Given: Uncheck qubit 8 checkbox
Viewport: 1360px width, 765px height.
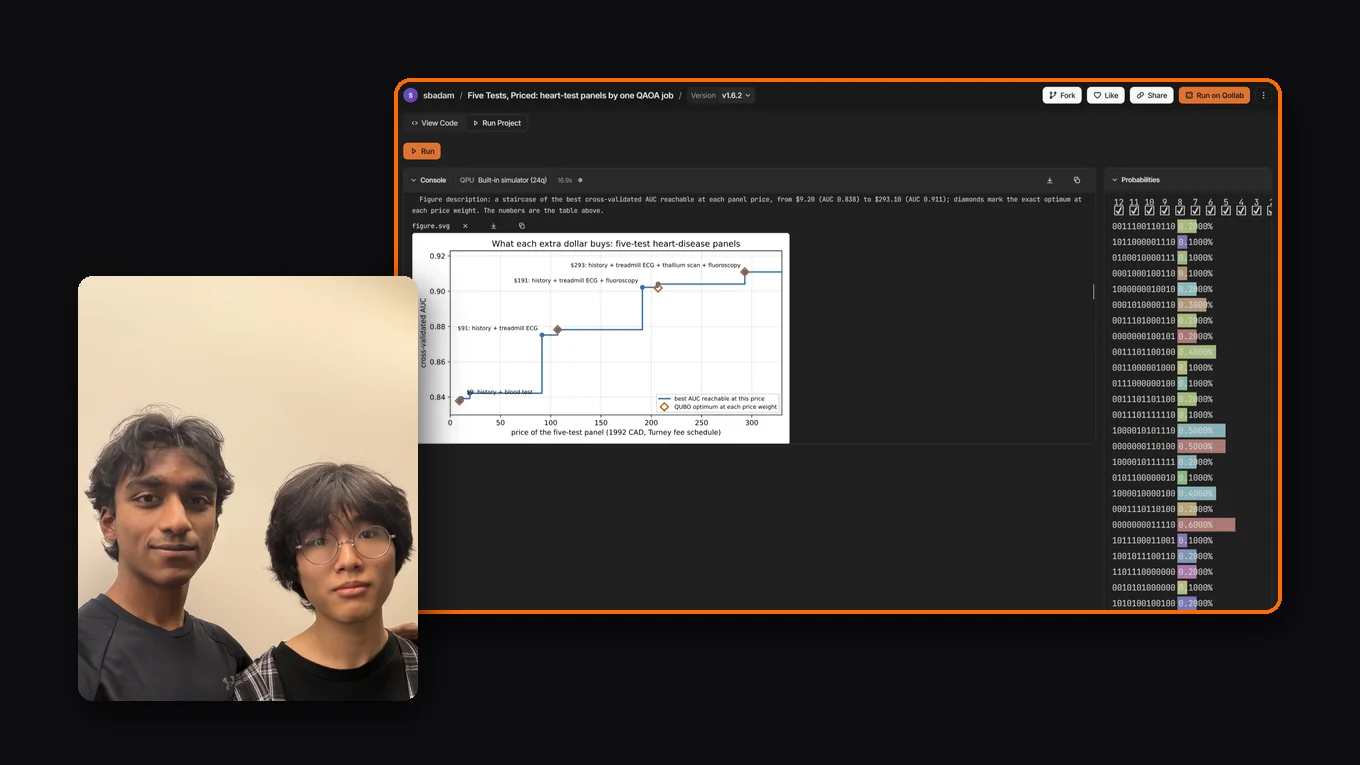Looking at the screenshot, I should pyautogui.click(x=1180, y=210).
